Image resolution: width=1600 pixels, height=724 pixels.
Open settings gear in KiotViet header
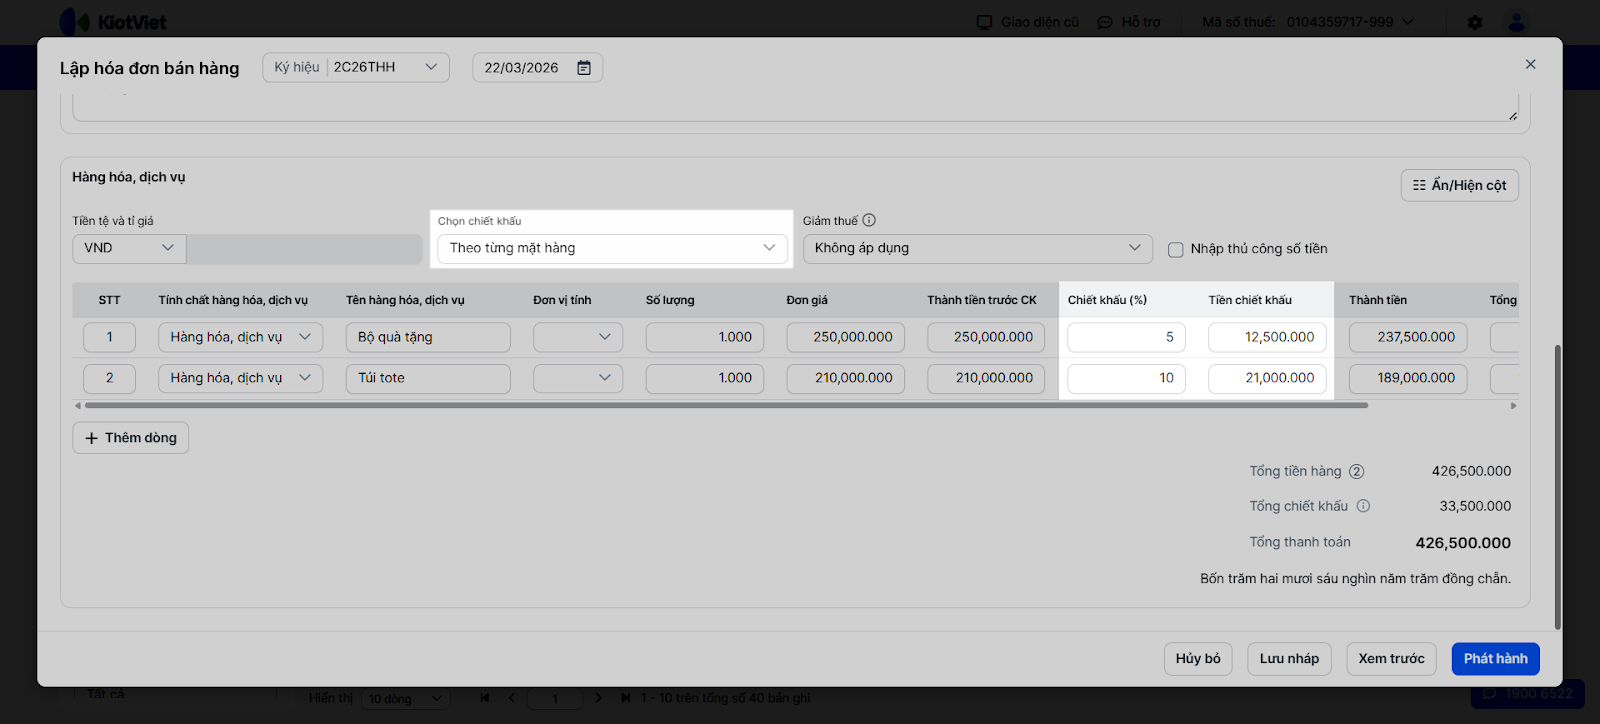point(1475,22)
